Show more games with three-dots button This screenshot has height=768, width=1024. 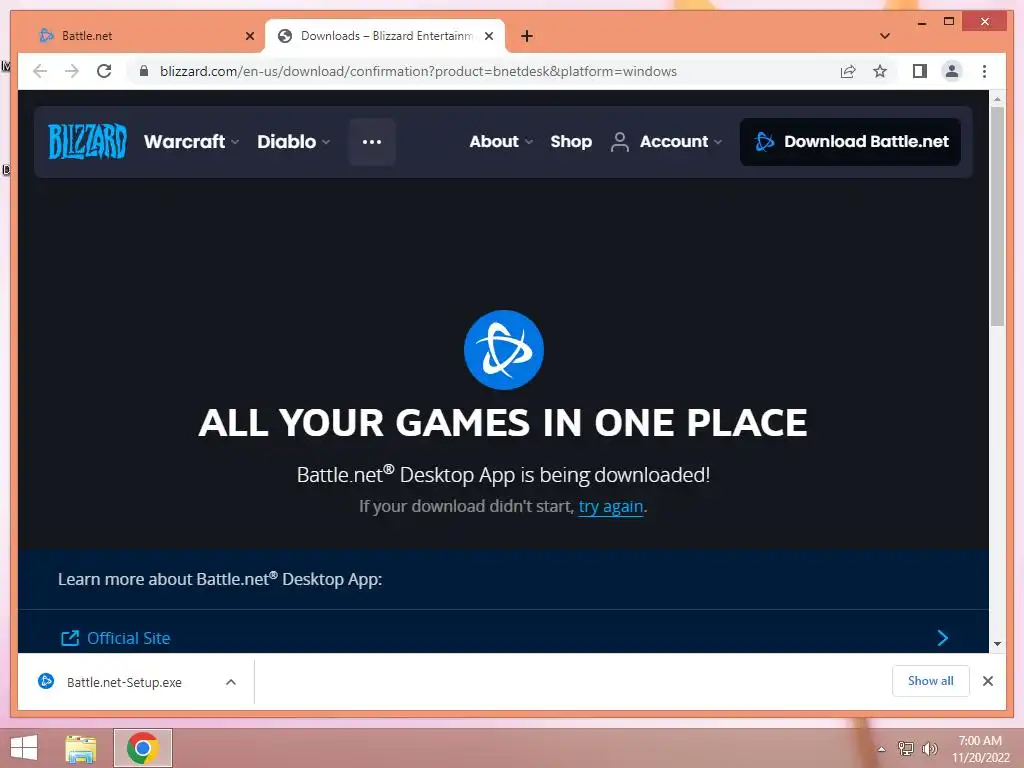[x=372, y=142]
